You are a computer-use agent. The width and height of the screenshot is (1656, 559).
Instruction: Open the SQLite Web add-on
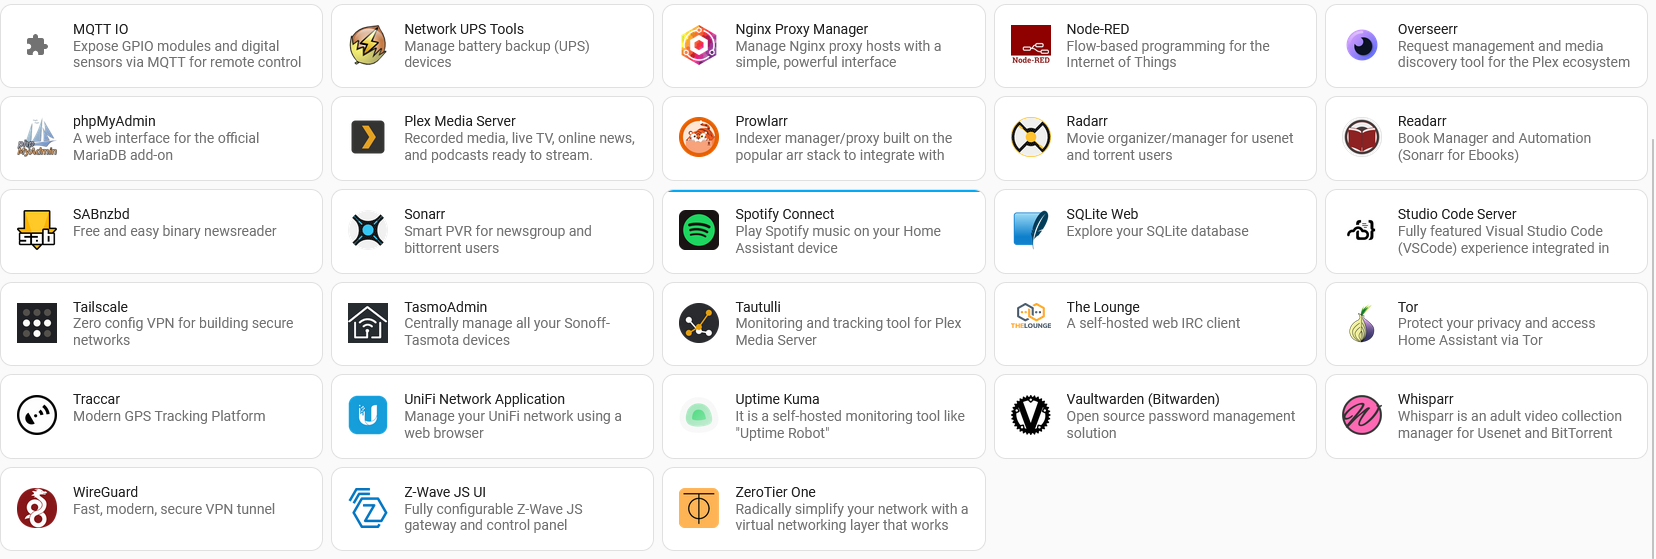tap(1154, 231)
